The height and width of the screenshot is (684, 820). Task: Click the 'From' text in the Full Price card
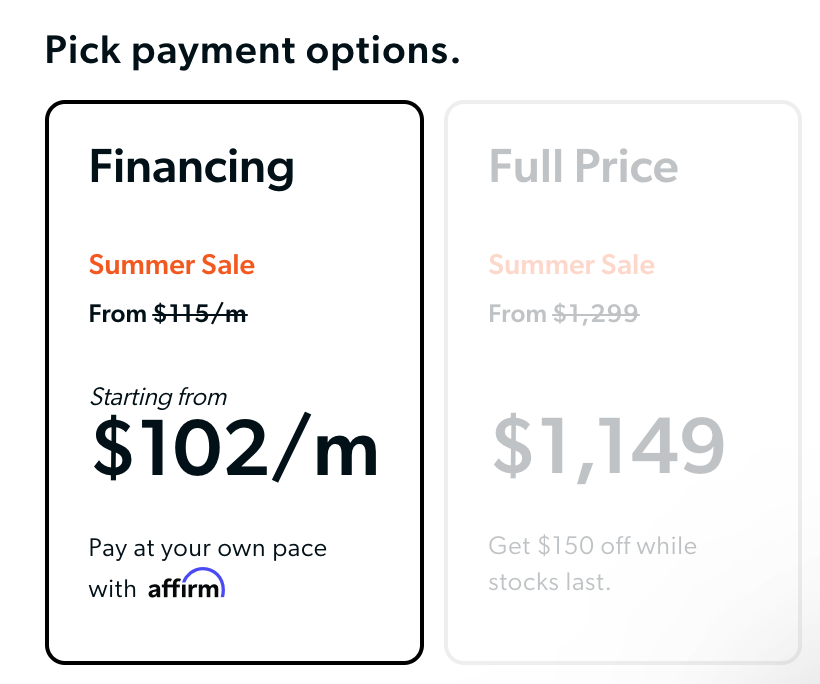(517, 314)
